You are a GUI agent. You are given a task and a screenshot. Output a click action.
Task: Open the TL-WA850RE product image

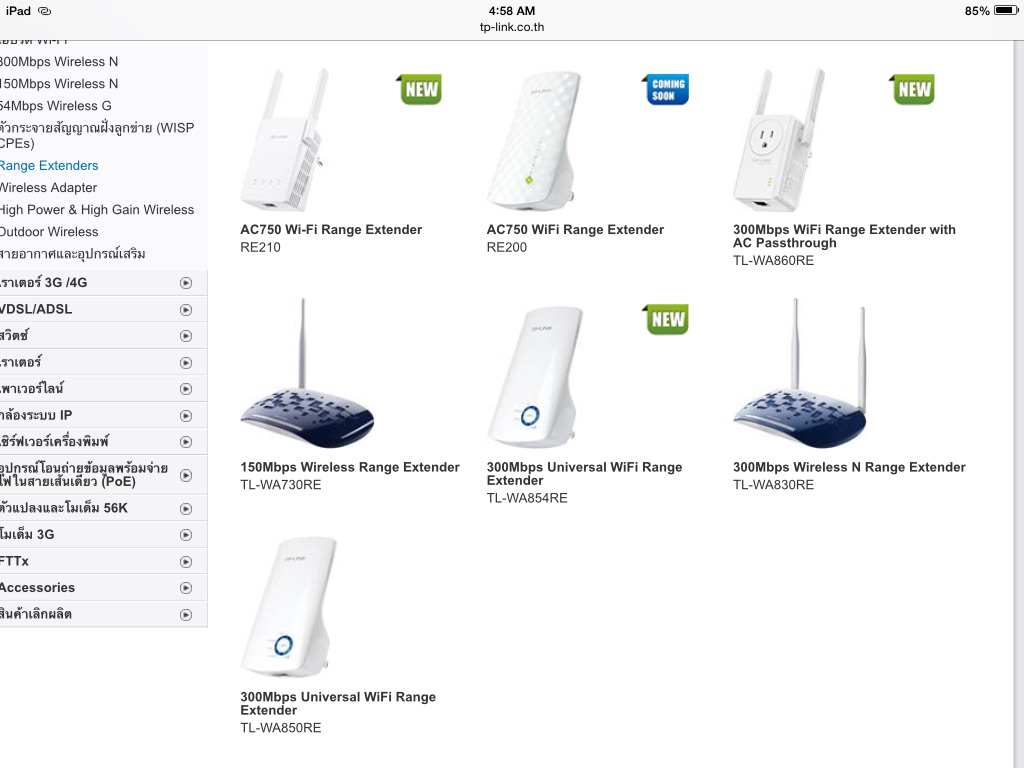290,607
